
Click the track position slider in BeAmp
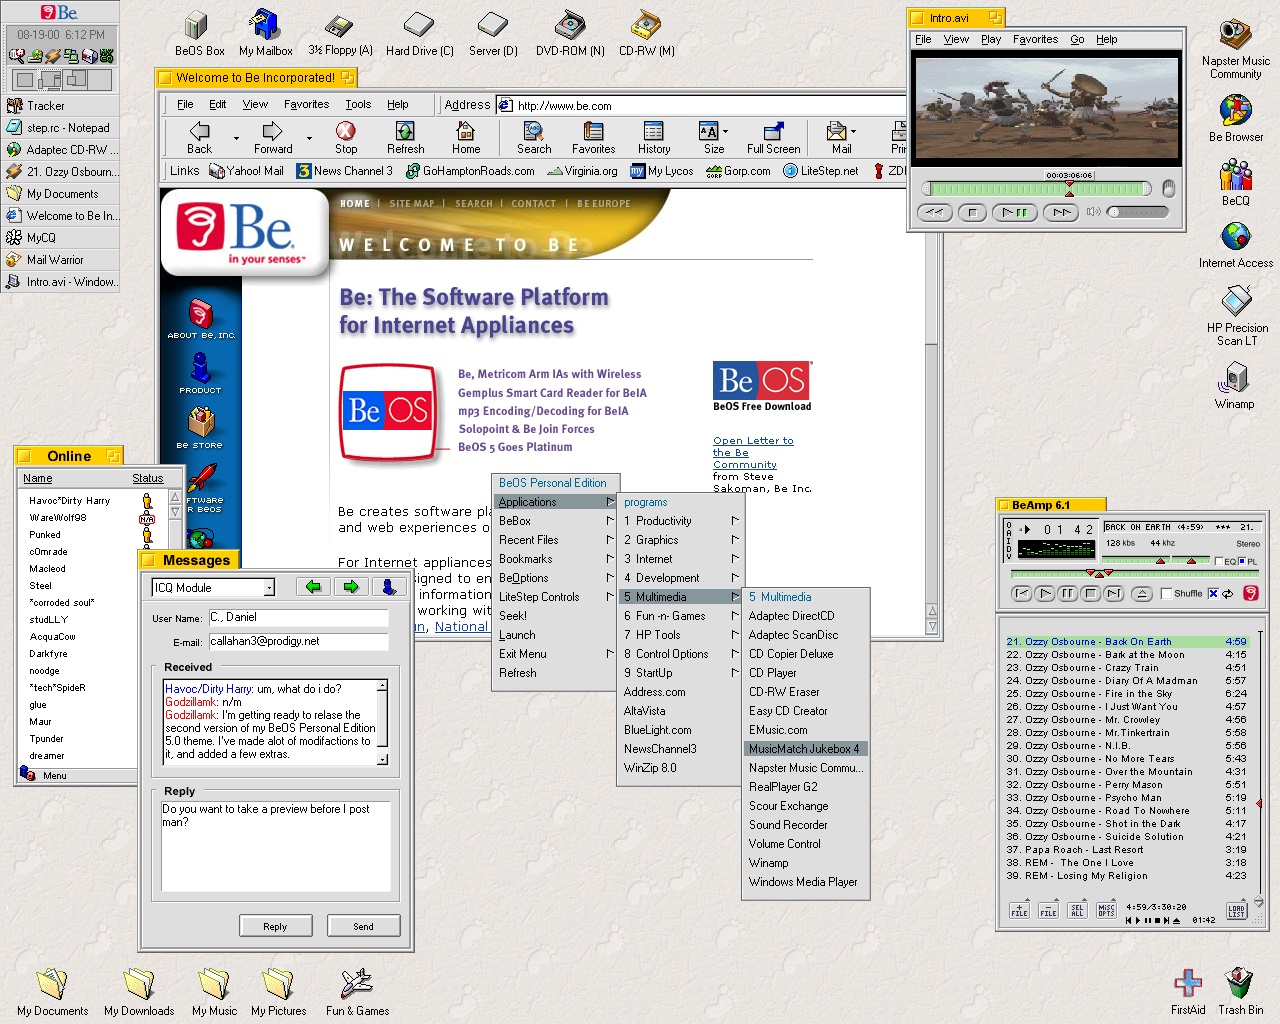(1134, 573)
